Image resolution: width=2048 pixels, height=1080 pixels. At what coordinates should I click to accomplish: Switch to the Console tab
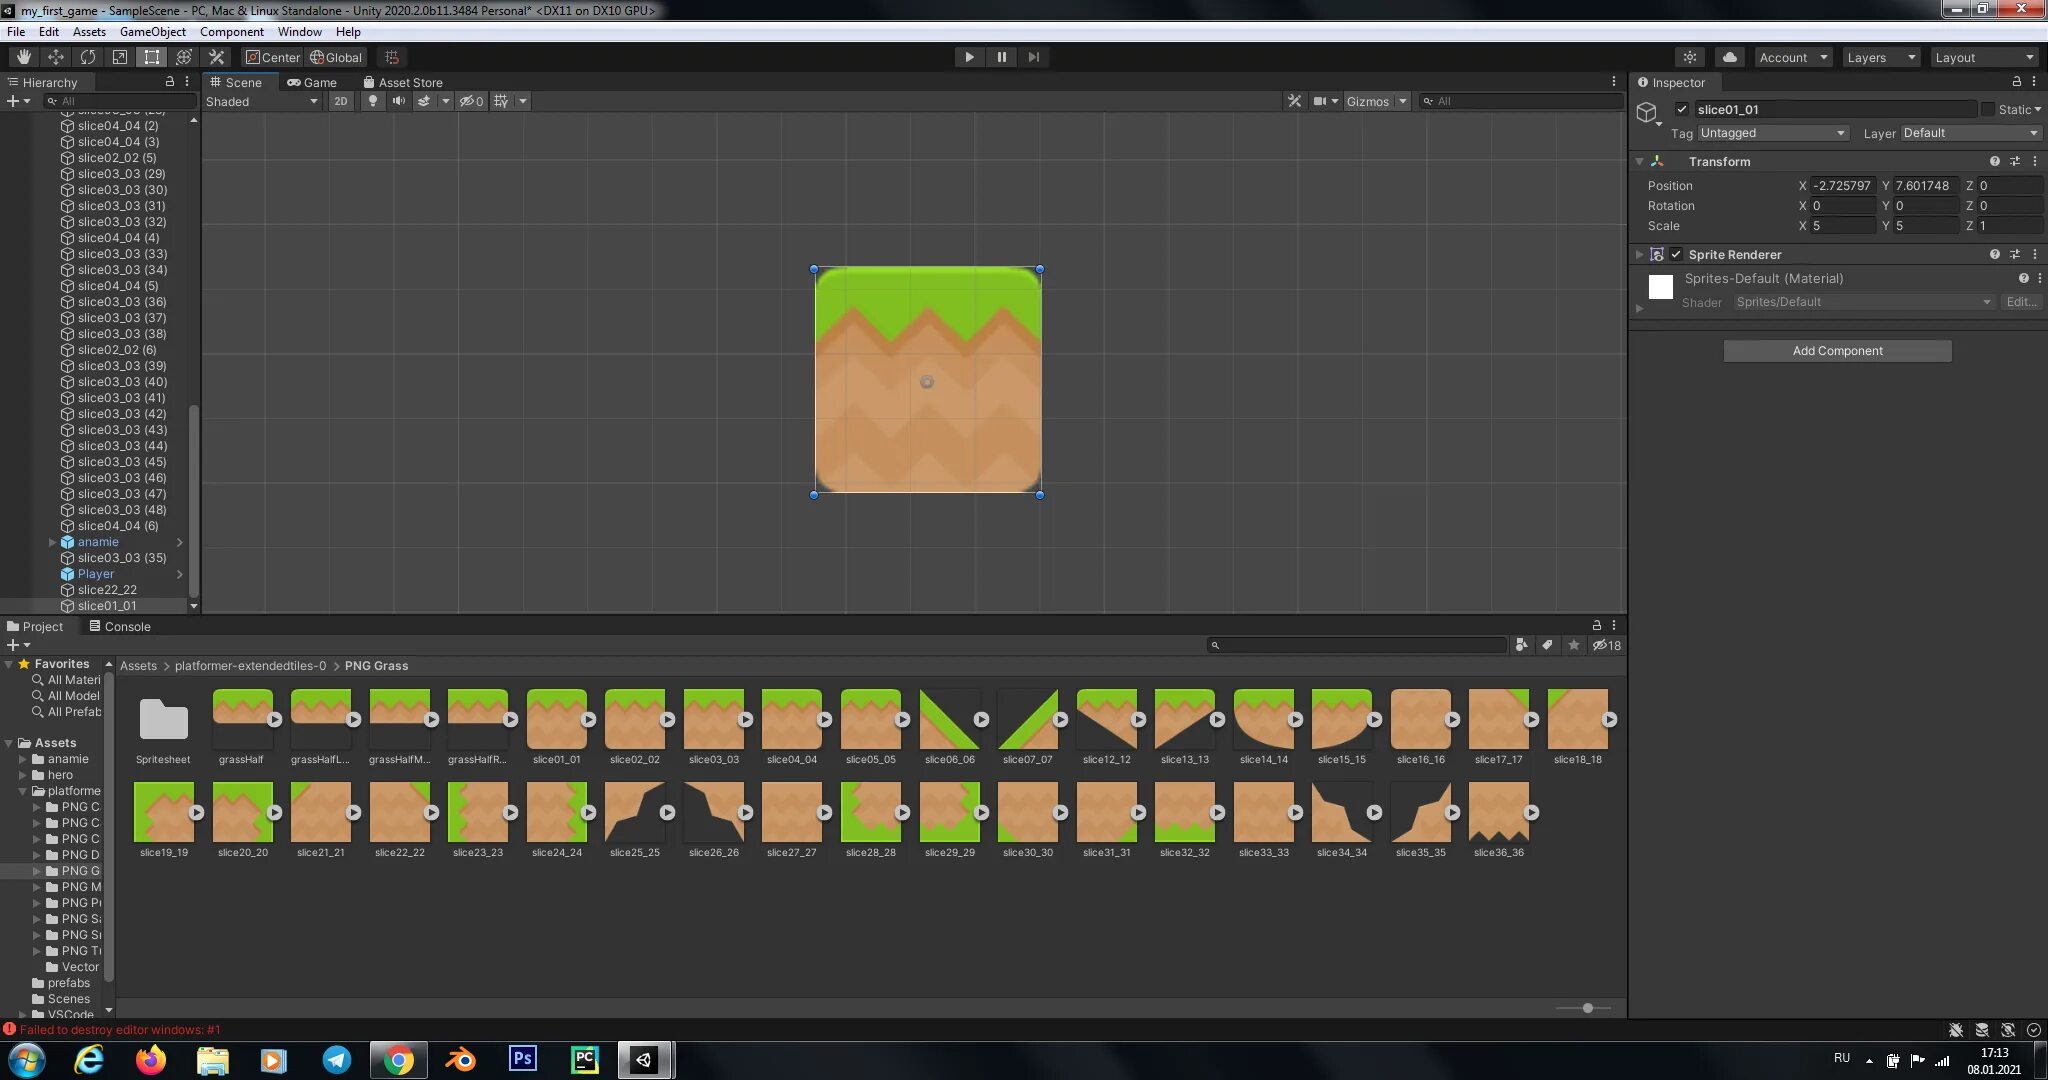pyautogui.click(x=120, y=626)
